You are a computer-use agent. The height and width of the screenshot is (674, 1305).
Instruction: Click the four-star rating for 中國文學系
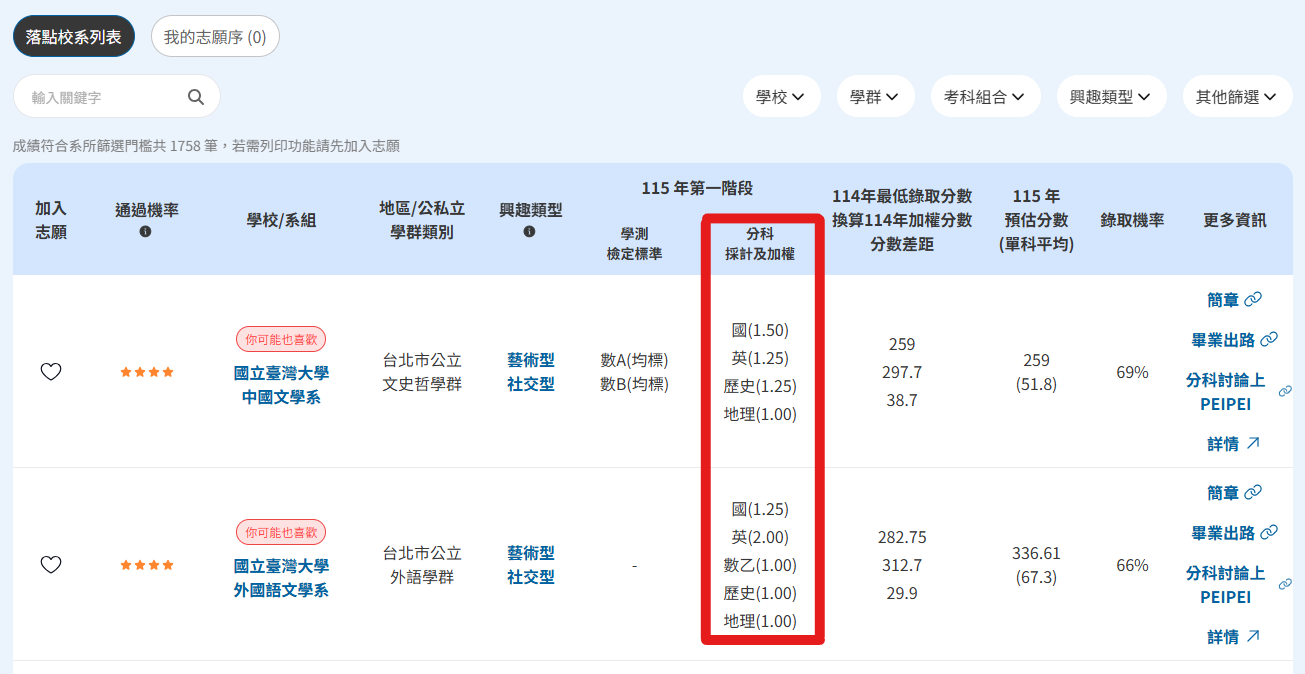click(x=147, y=372)
